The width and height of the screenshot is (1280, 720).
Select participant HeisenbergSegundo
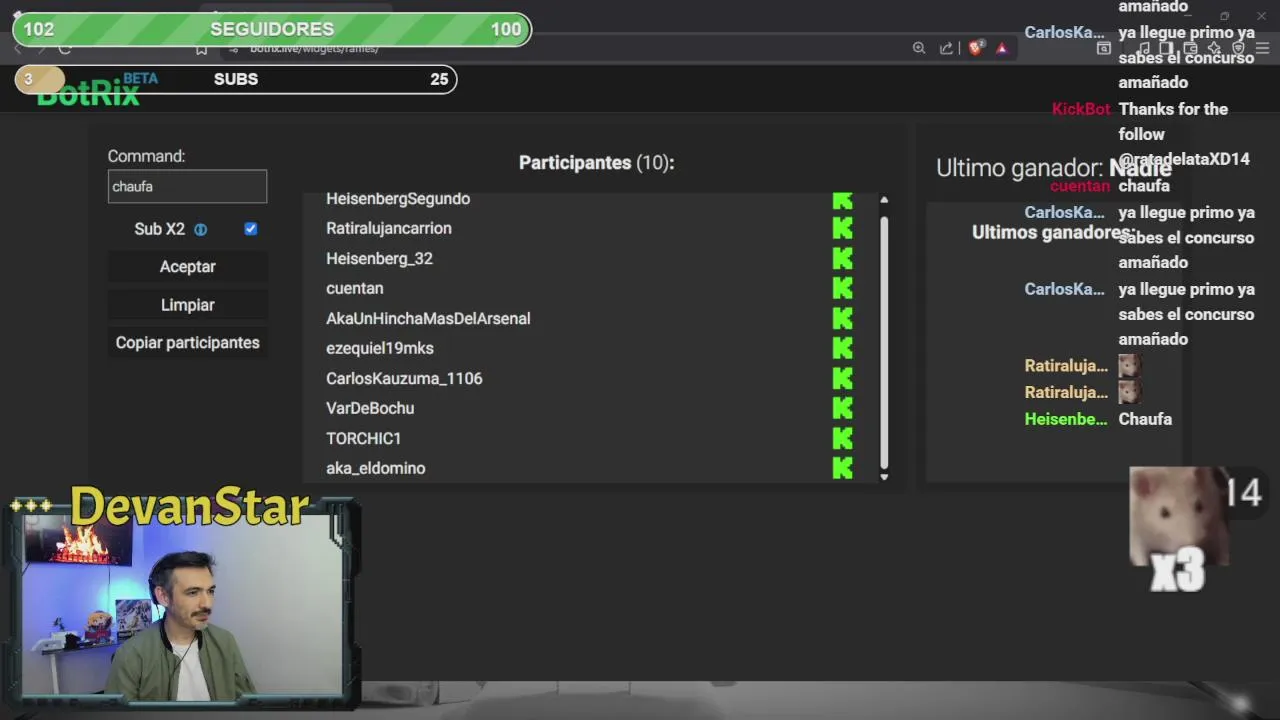[x=398, y=199]
